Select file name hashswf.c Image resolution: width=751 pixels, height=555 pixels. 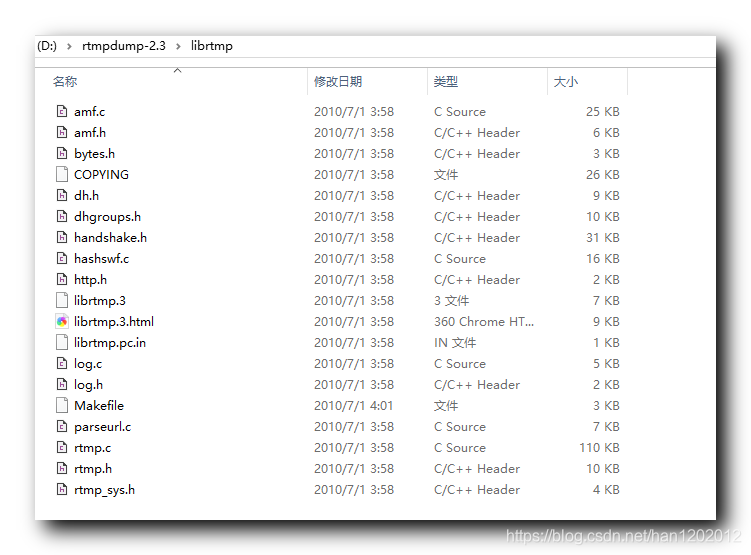(x=102, y=259)
